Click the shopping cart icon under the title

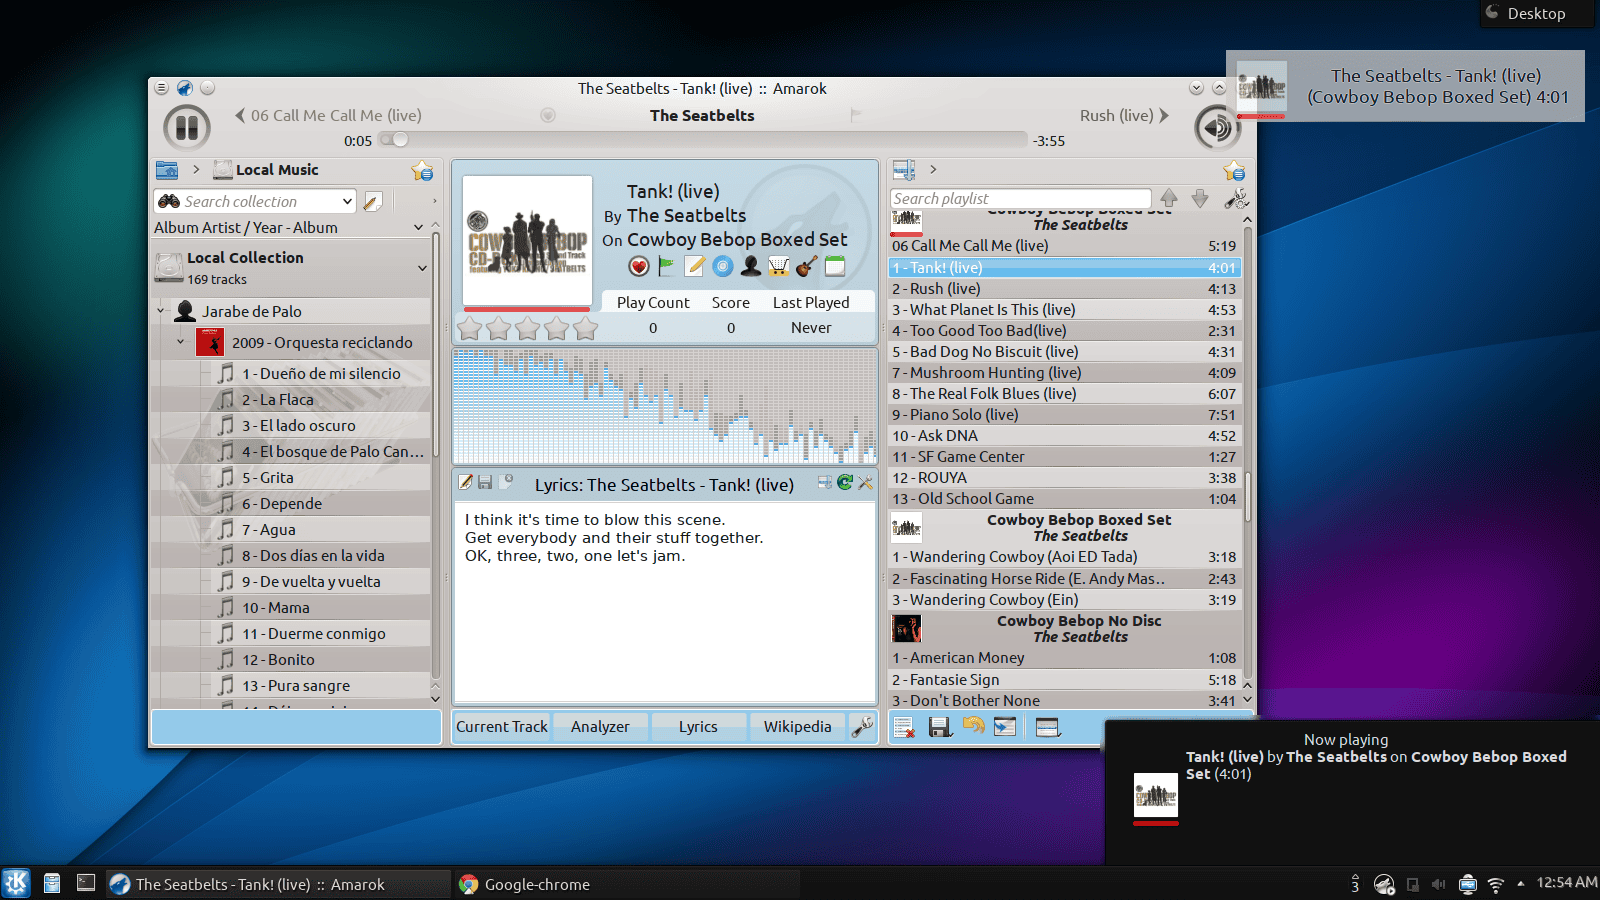pos(779,266)
